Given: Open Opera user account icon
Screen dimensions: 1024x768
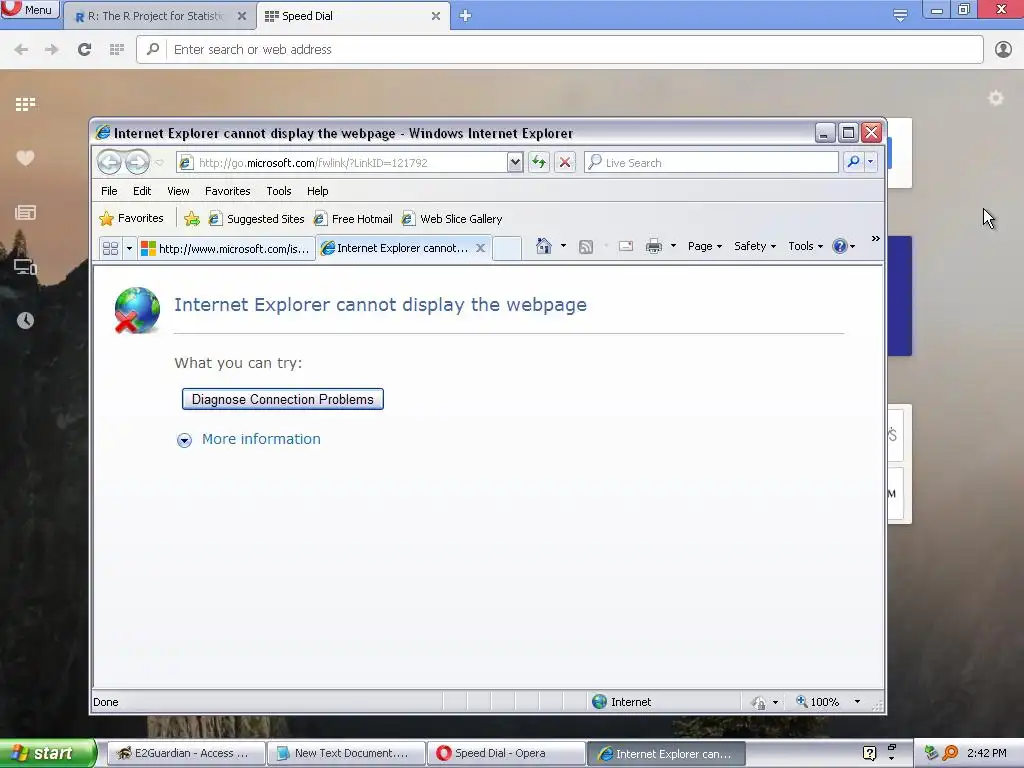Looking at the screenshot, I should click(1003, 50).
